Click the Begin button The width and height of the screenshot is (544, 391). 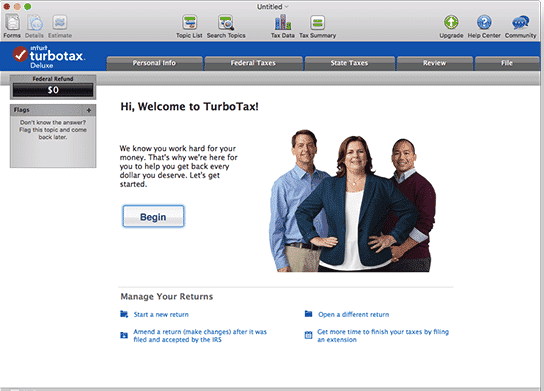tap(153, 217)
